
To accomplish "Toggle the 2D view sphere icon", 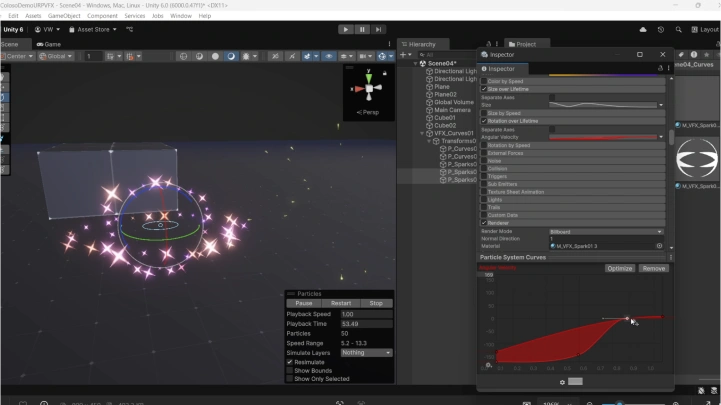I will point(183,56).
